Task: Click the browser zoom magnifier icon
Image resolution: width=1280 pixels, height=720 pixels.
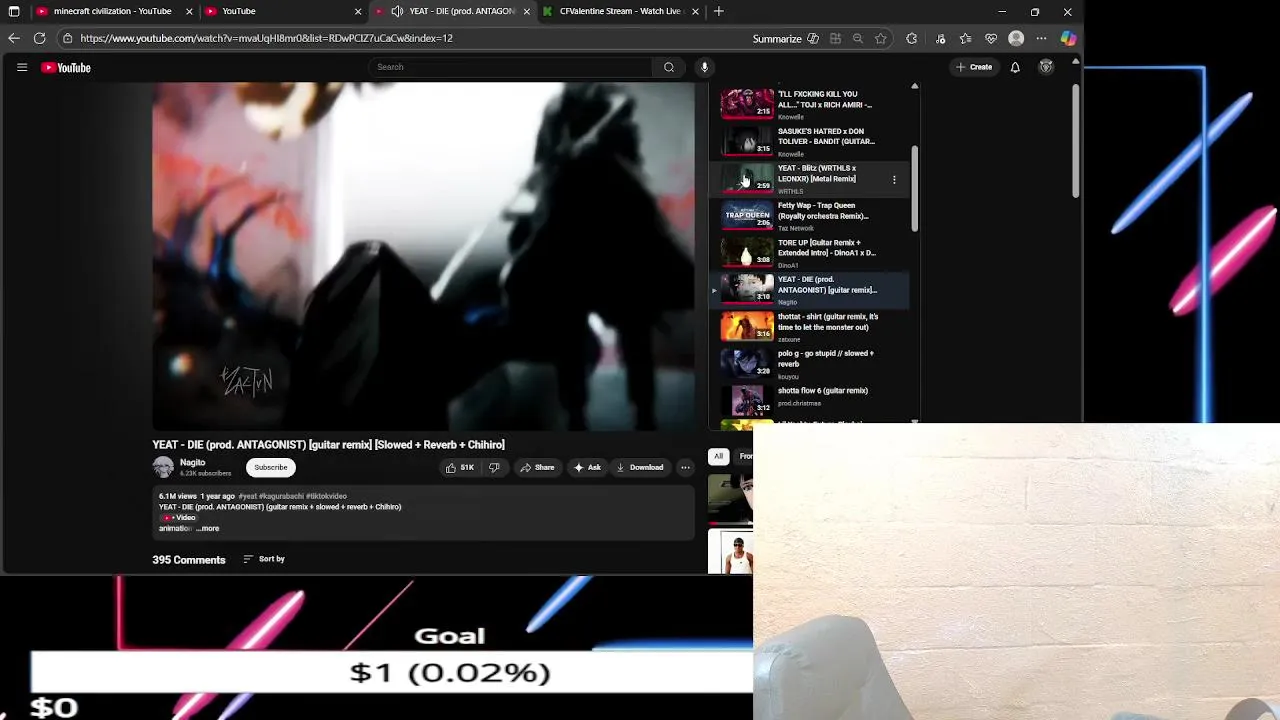Action: point(858,38)
